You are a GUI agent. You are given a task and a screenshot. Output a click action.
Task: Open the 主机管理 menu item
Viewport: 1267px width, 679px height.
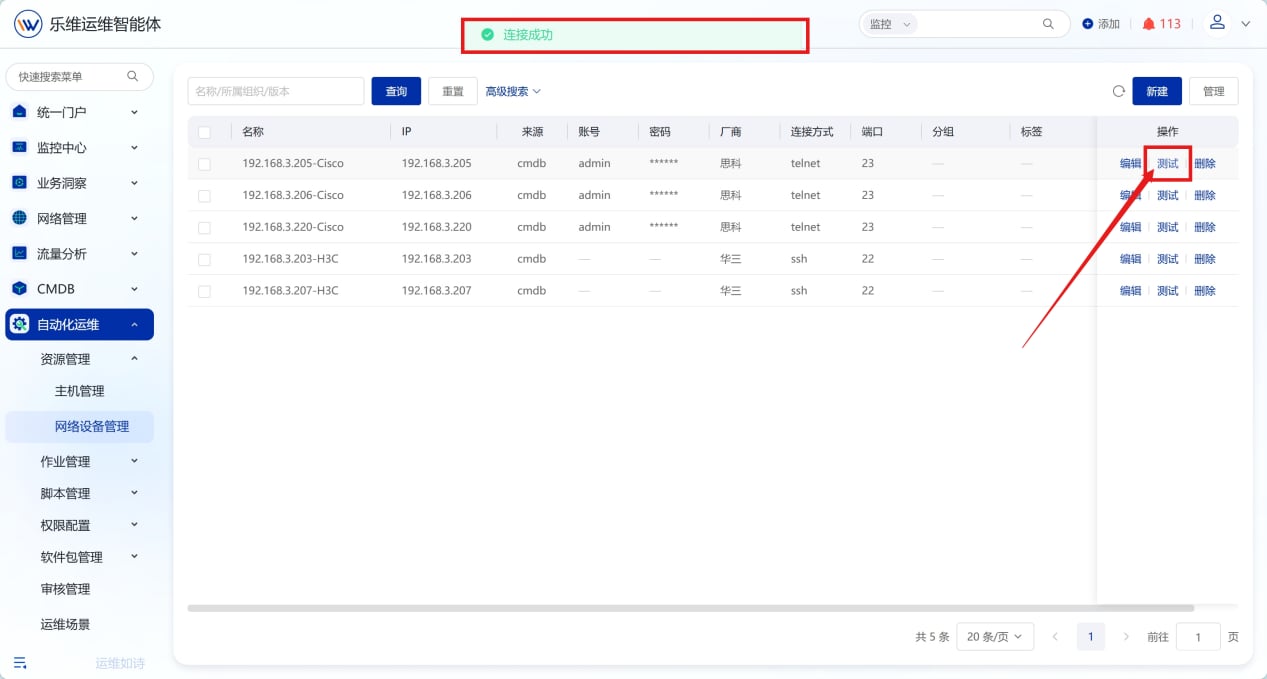coord(79,391)
